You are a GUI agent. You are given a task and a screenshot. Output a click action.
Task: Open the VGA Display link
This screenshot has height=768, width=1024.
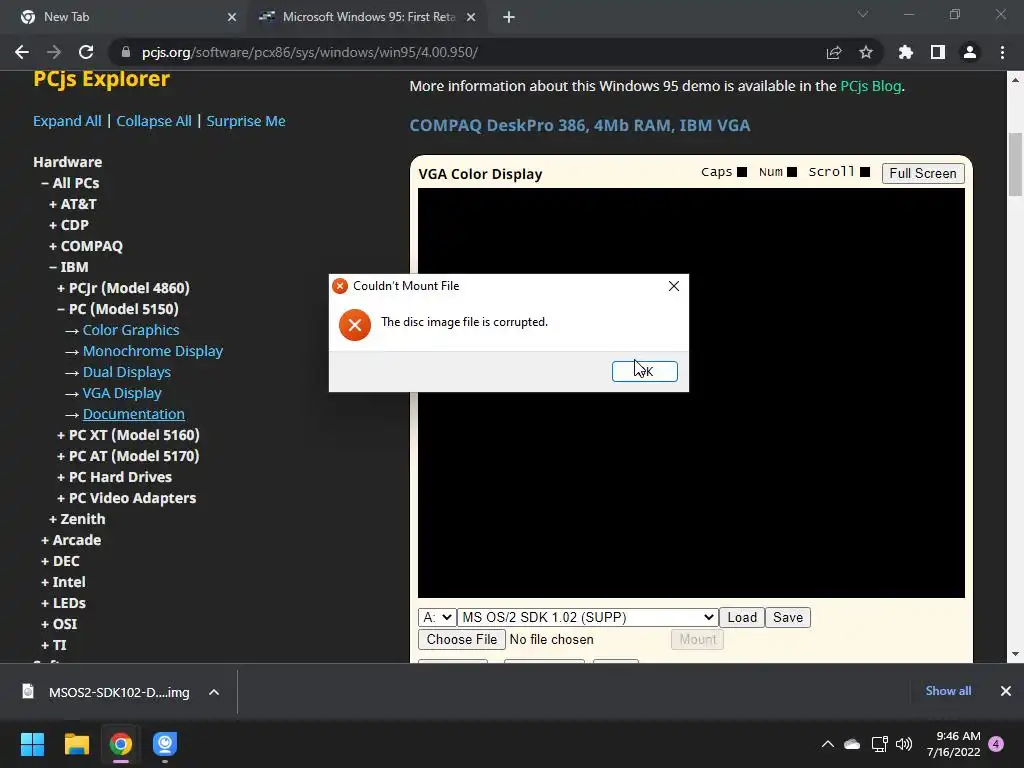[x=122, y=393]
